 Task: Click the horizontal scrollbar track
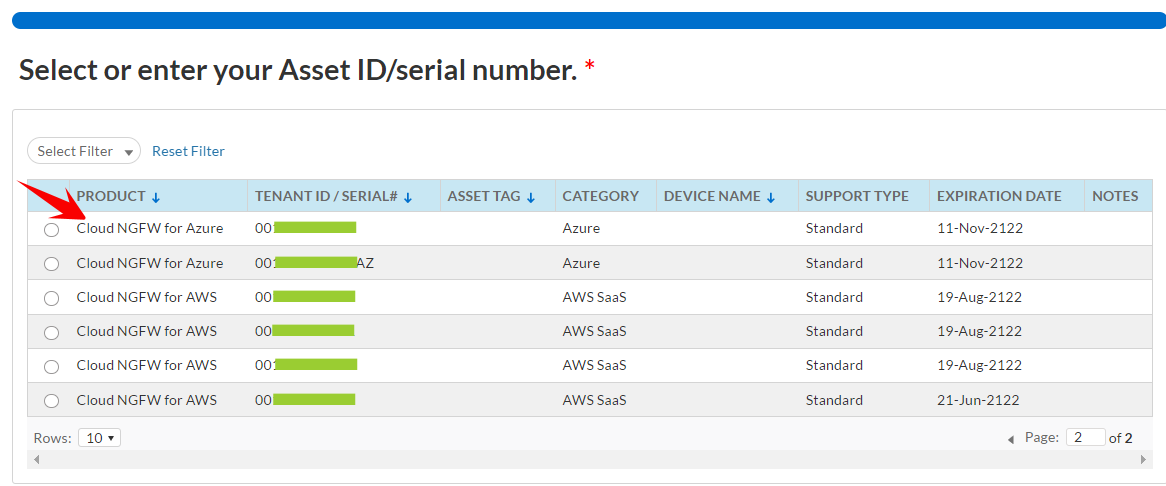pos(590,459)
